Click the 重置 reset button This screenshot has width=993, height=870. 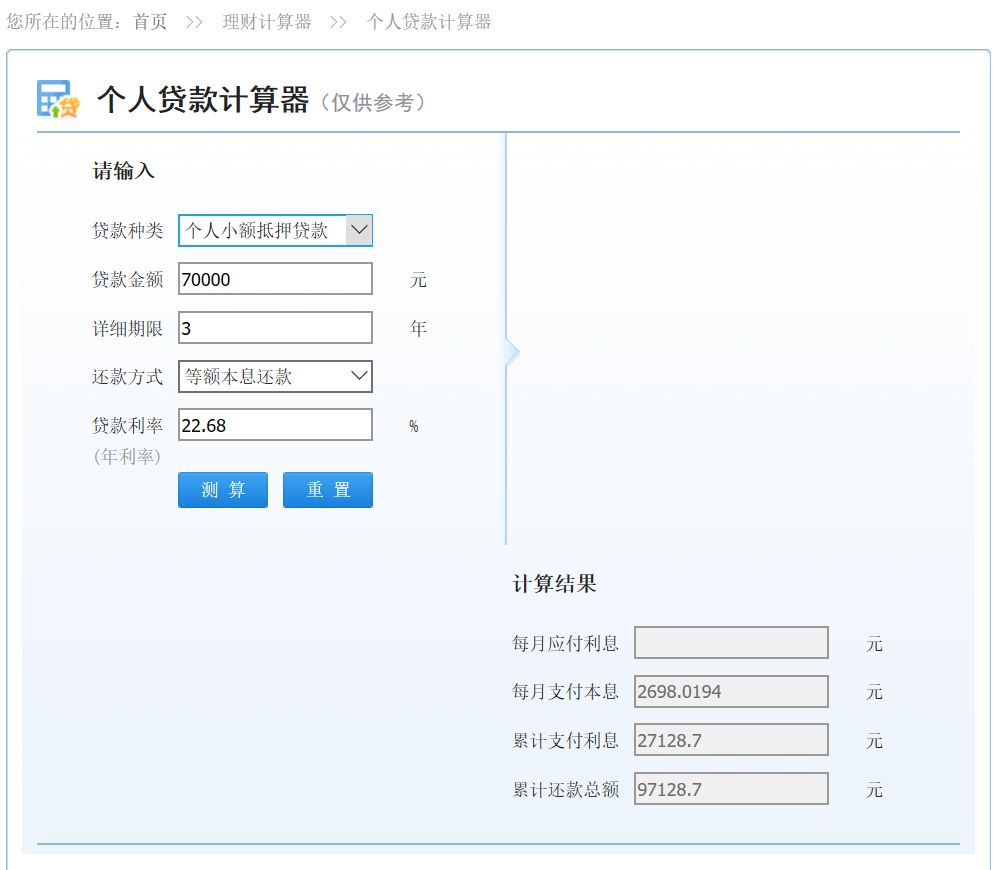coord(327,489)
